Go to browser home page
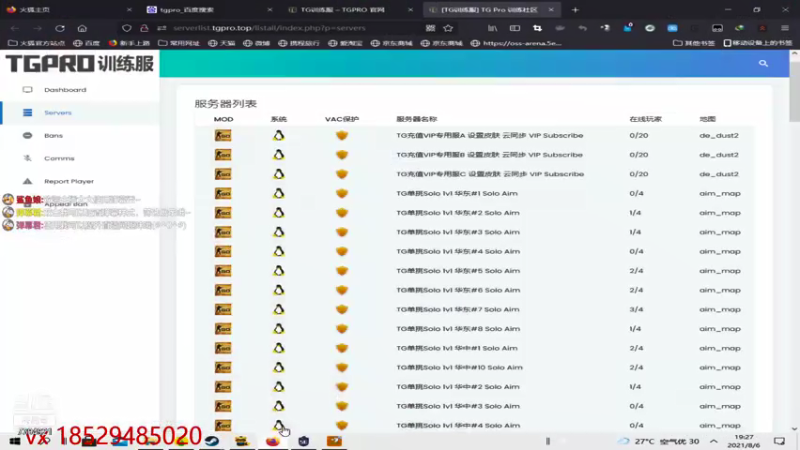This screenshot has width=800, height=450. [82, 28]
